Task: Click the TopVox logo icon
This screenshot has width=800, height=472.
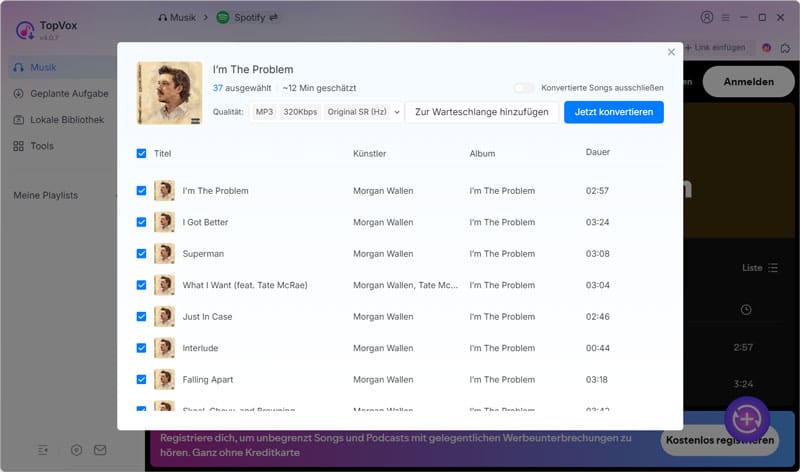Action: click(x=24, y=30)
